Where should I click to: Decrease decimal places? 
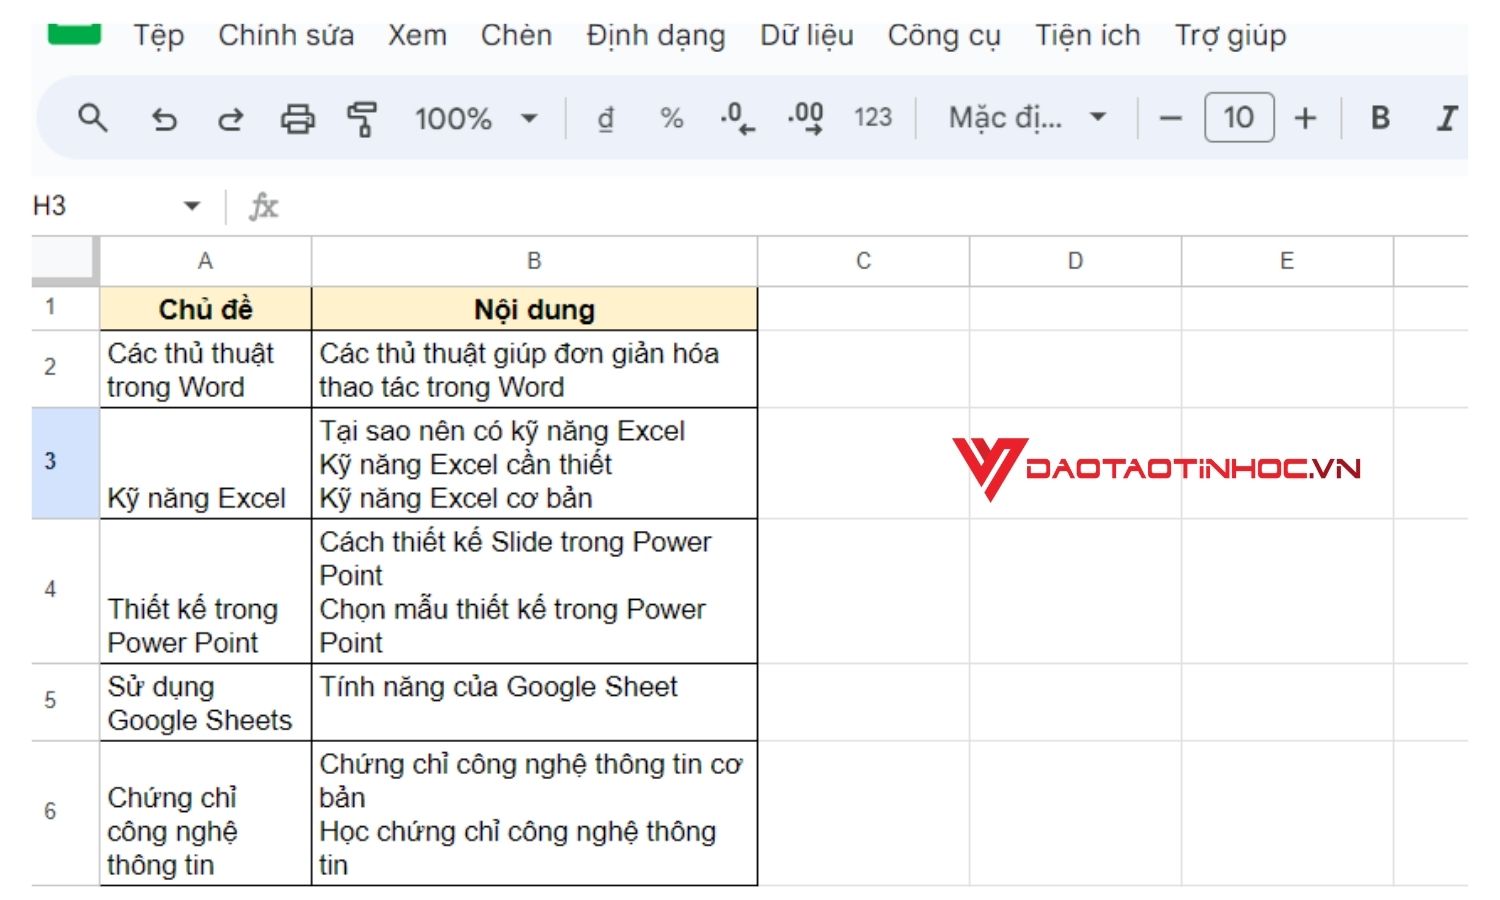coord(734,117)
